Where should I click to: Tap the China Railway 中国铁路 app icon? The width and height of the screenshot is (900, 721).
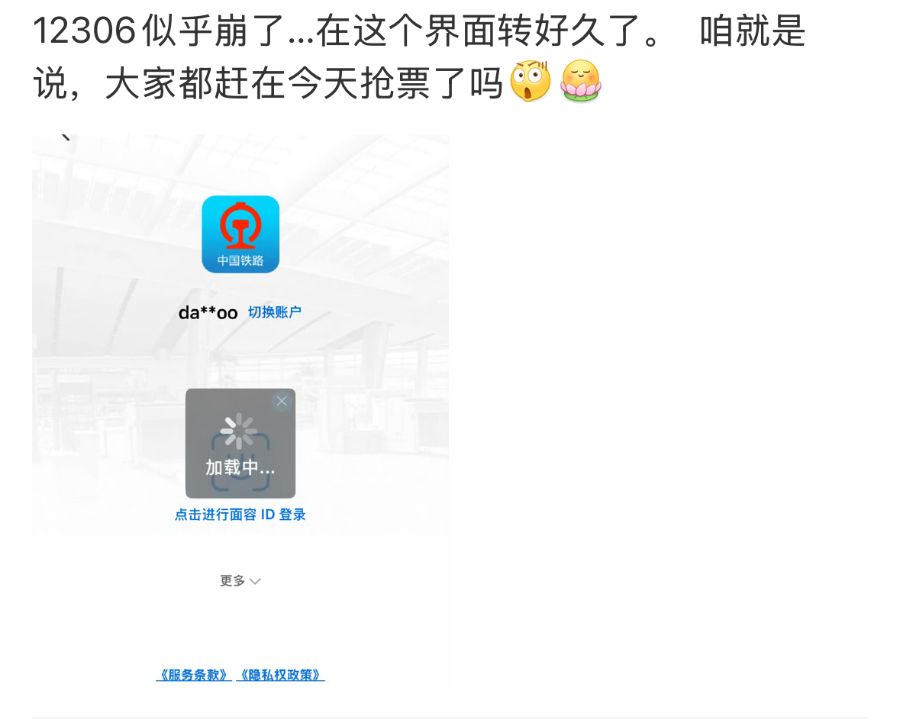coord(240,234)
